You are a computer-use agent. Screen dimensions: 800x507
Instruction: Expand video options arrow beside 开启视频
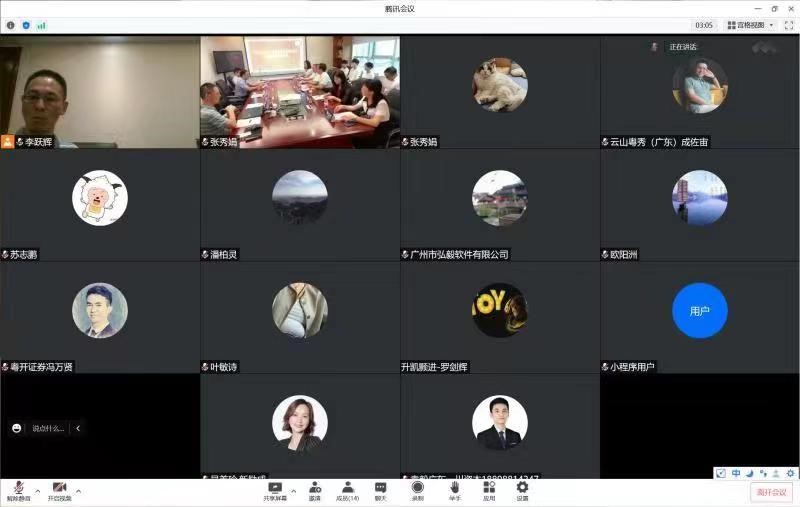[78, 491]
